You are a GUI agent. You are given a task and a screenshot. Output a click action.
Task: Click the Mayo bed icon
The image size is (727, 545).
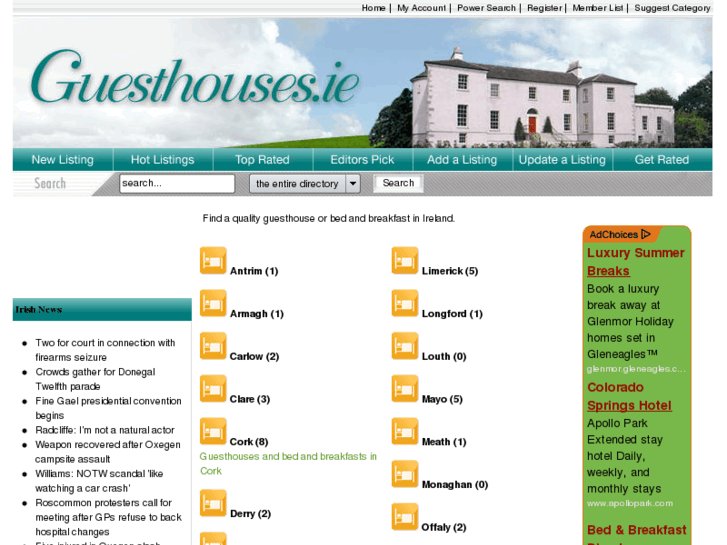tap(405, 389)
